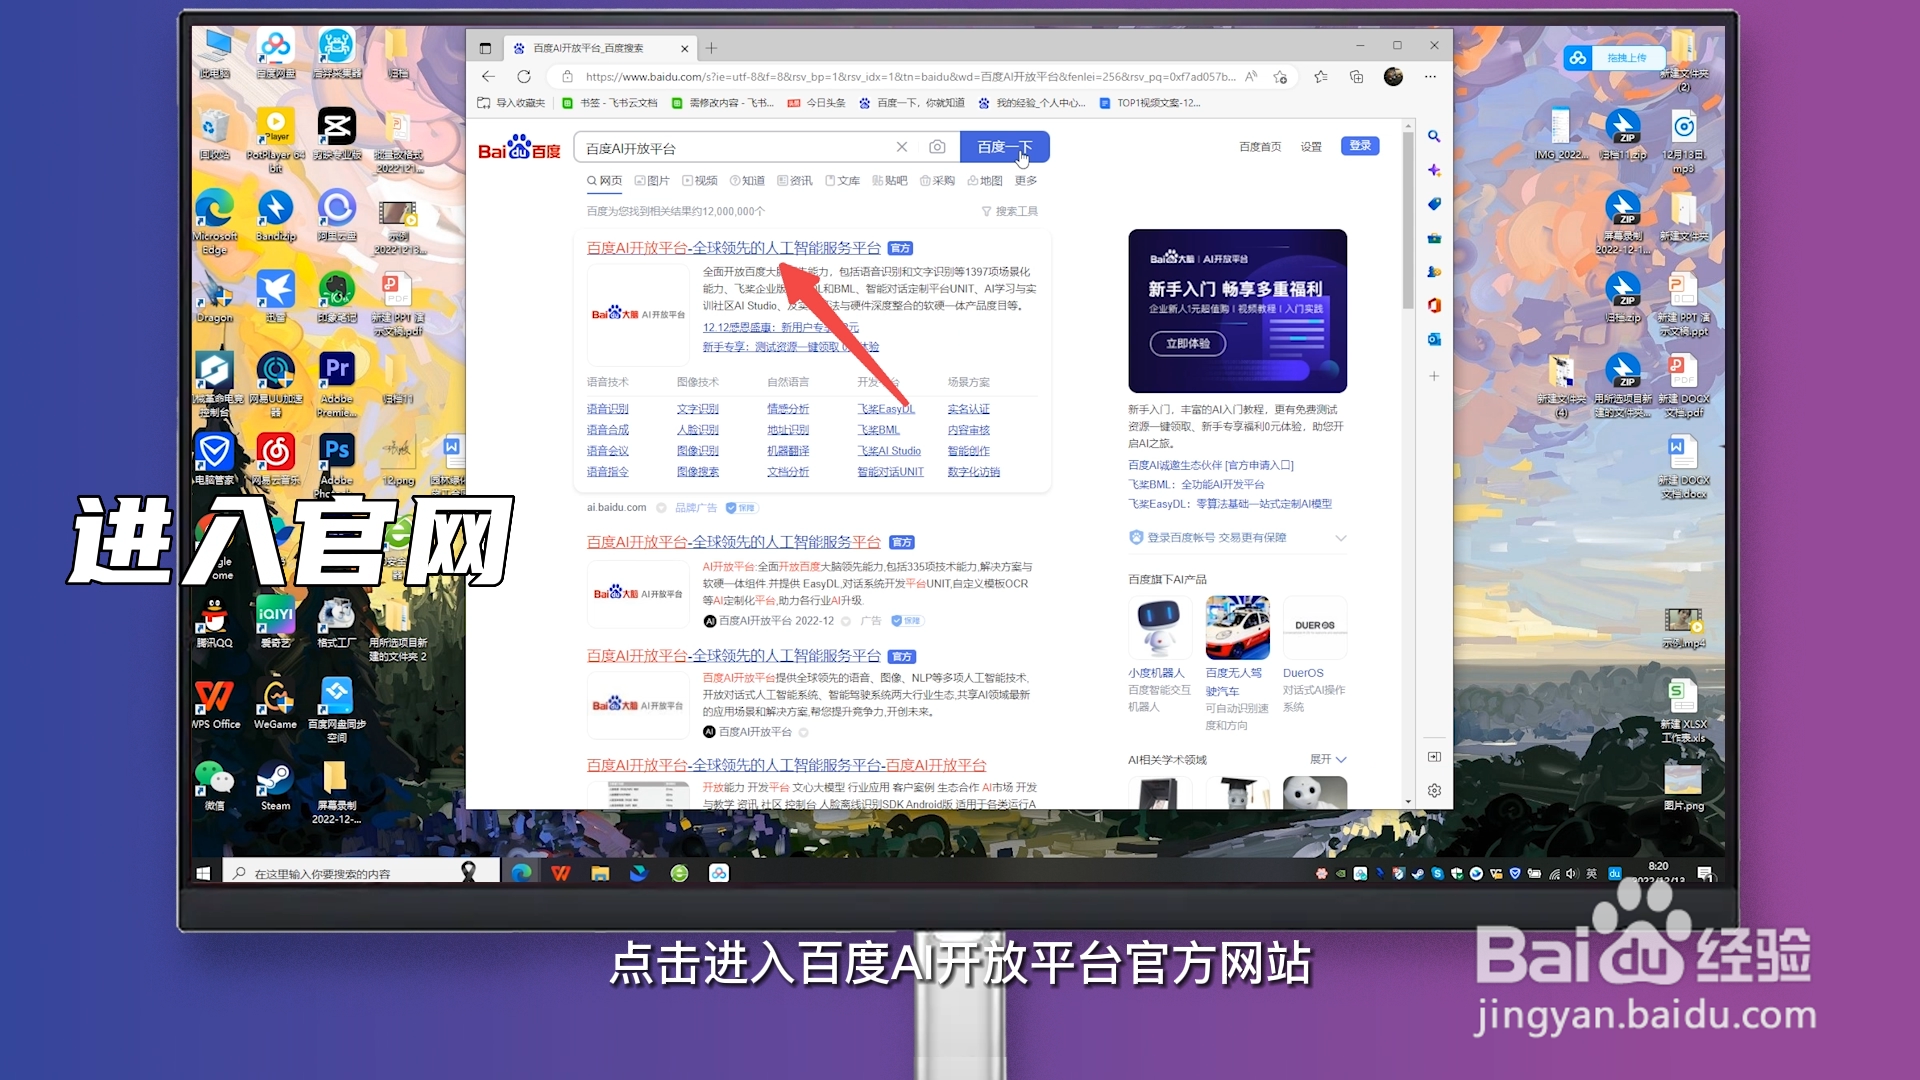This screenshot has width=1920, height=1080.
Task: Clear the search box with the X icon
Action: click(x=902, y=147)
